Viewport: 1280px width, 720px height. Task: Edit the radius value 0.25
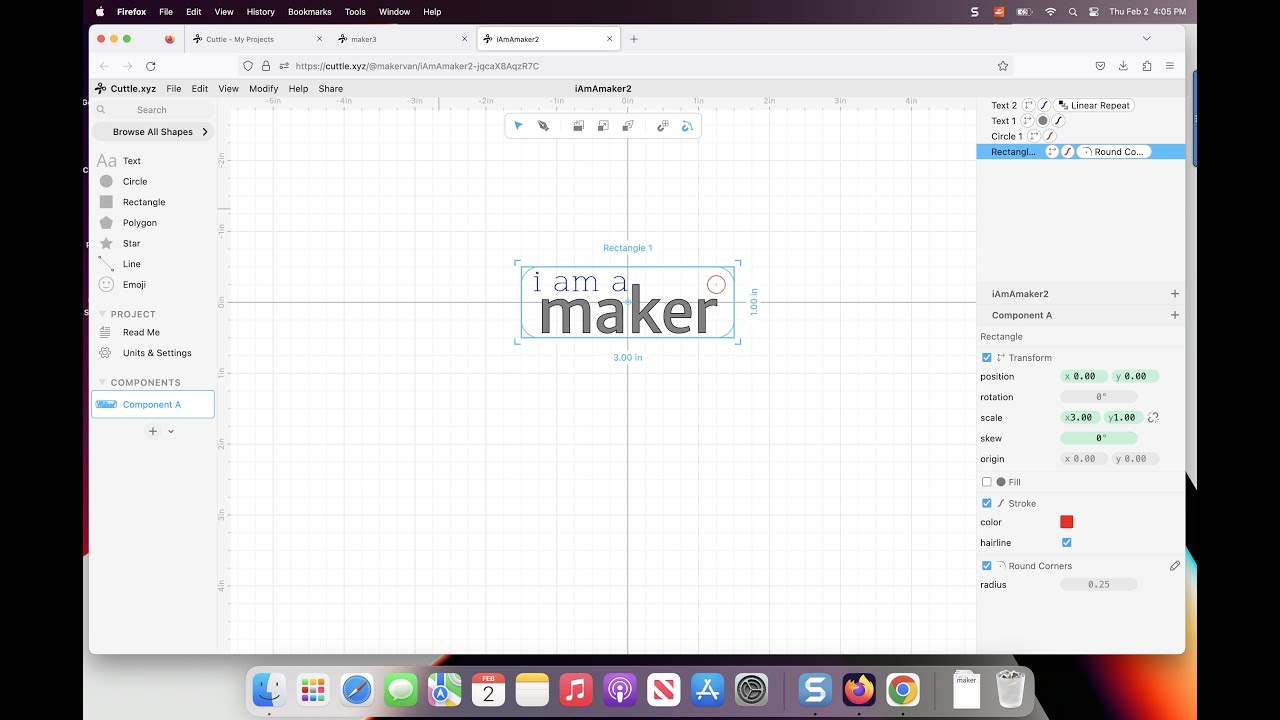tap(1098, 585)
